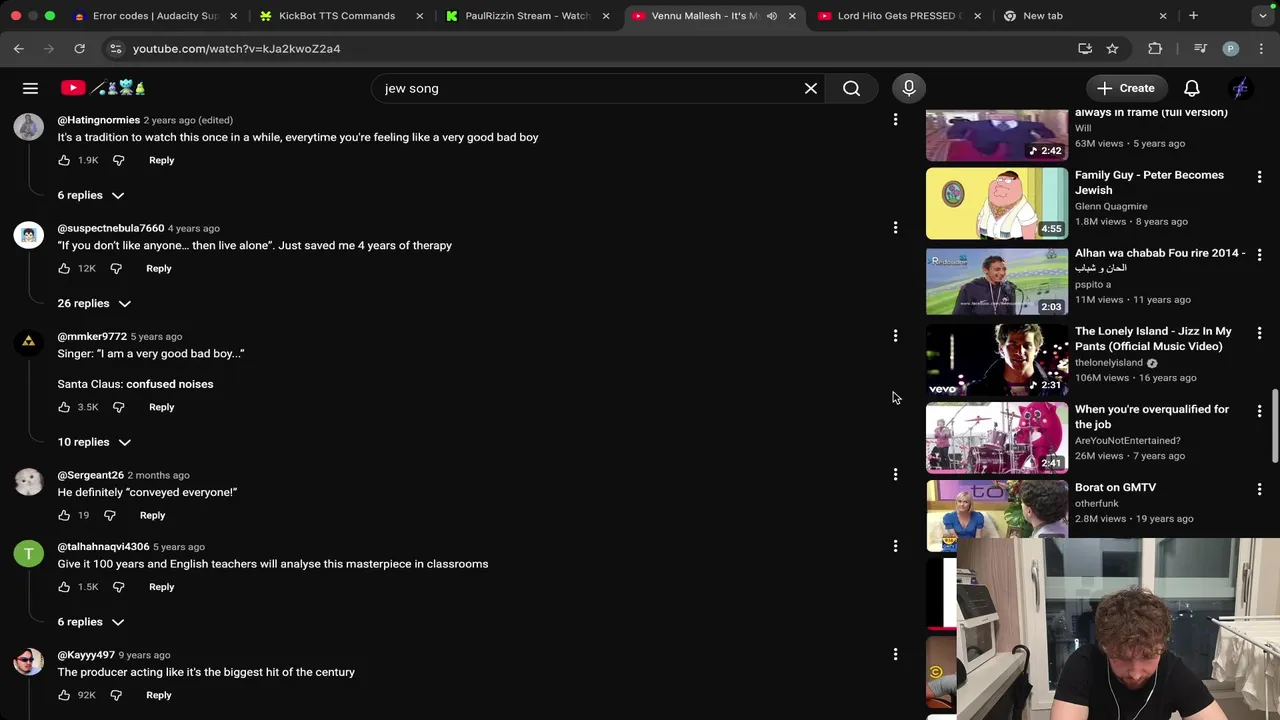Click the page vertical scrollbar thumb
Screen dimensions: 1280x720
click(x=1274, y=425)
